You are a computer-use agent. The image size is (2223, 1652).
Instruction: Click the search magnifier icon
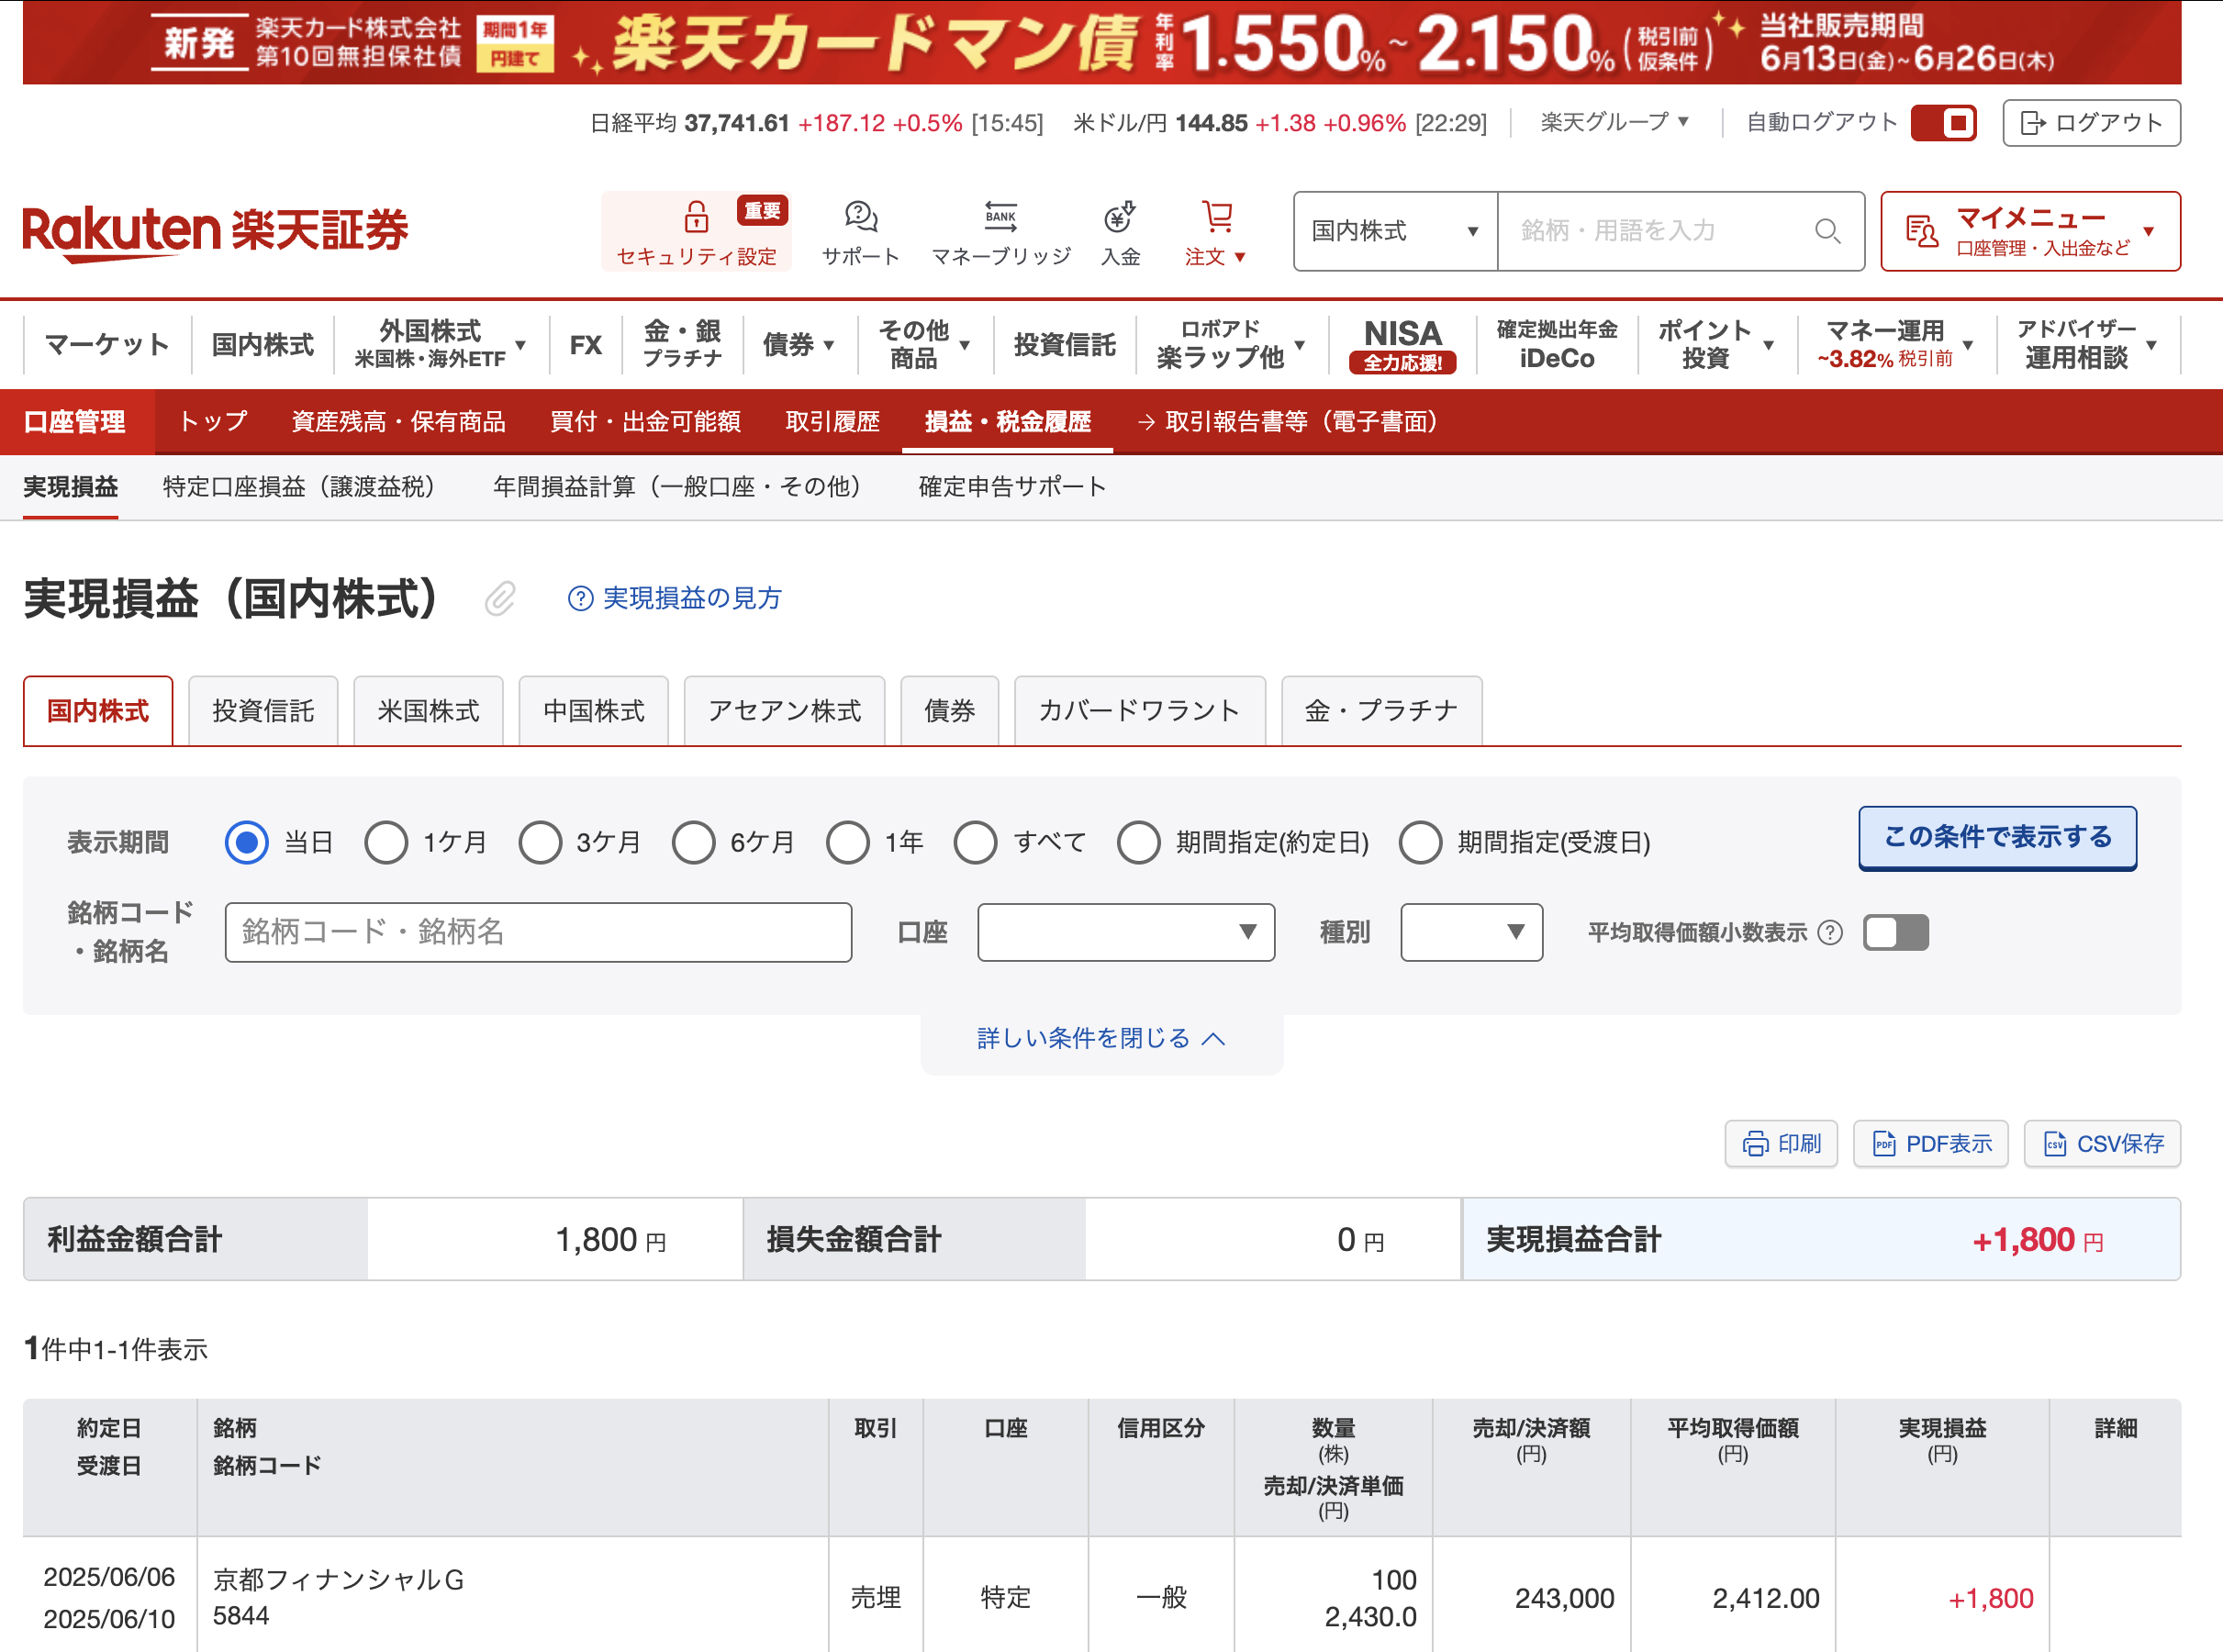click(1827, 231)
